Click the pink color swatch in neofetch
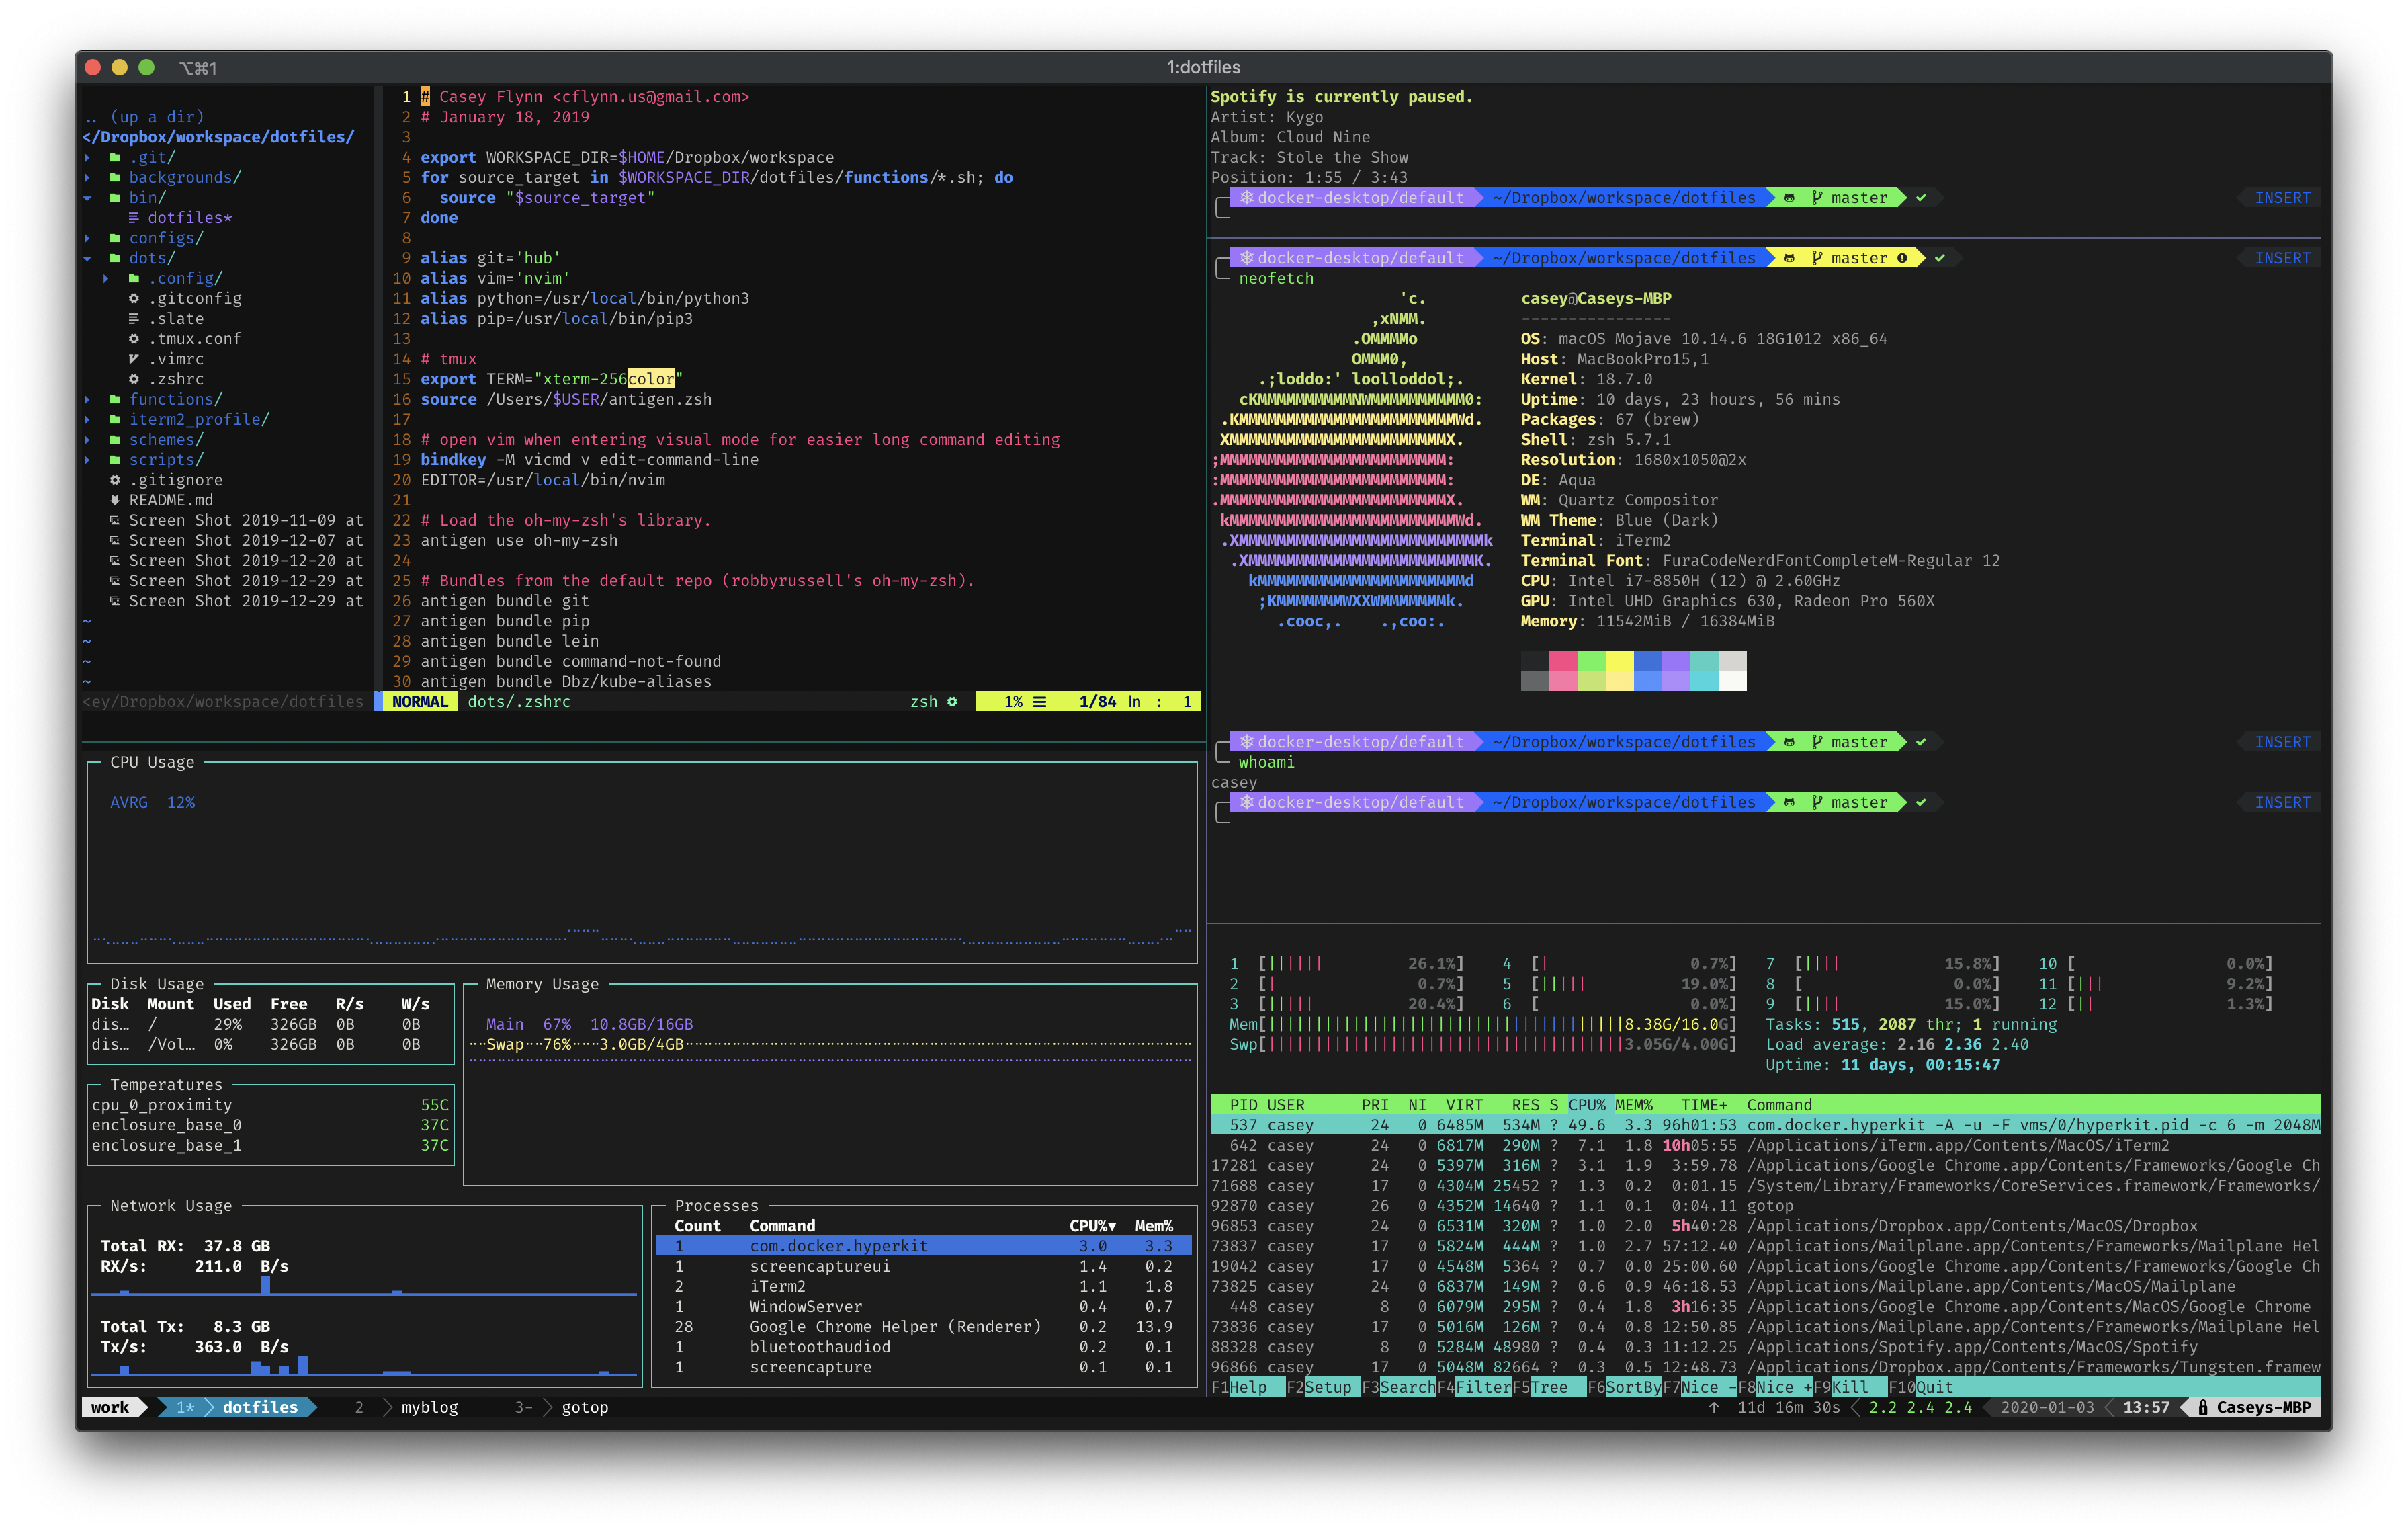The image size is (2408, 1531). click(x=1563, y=661)
